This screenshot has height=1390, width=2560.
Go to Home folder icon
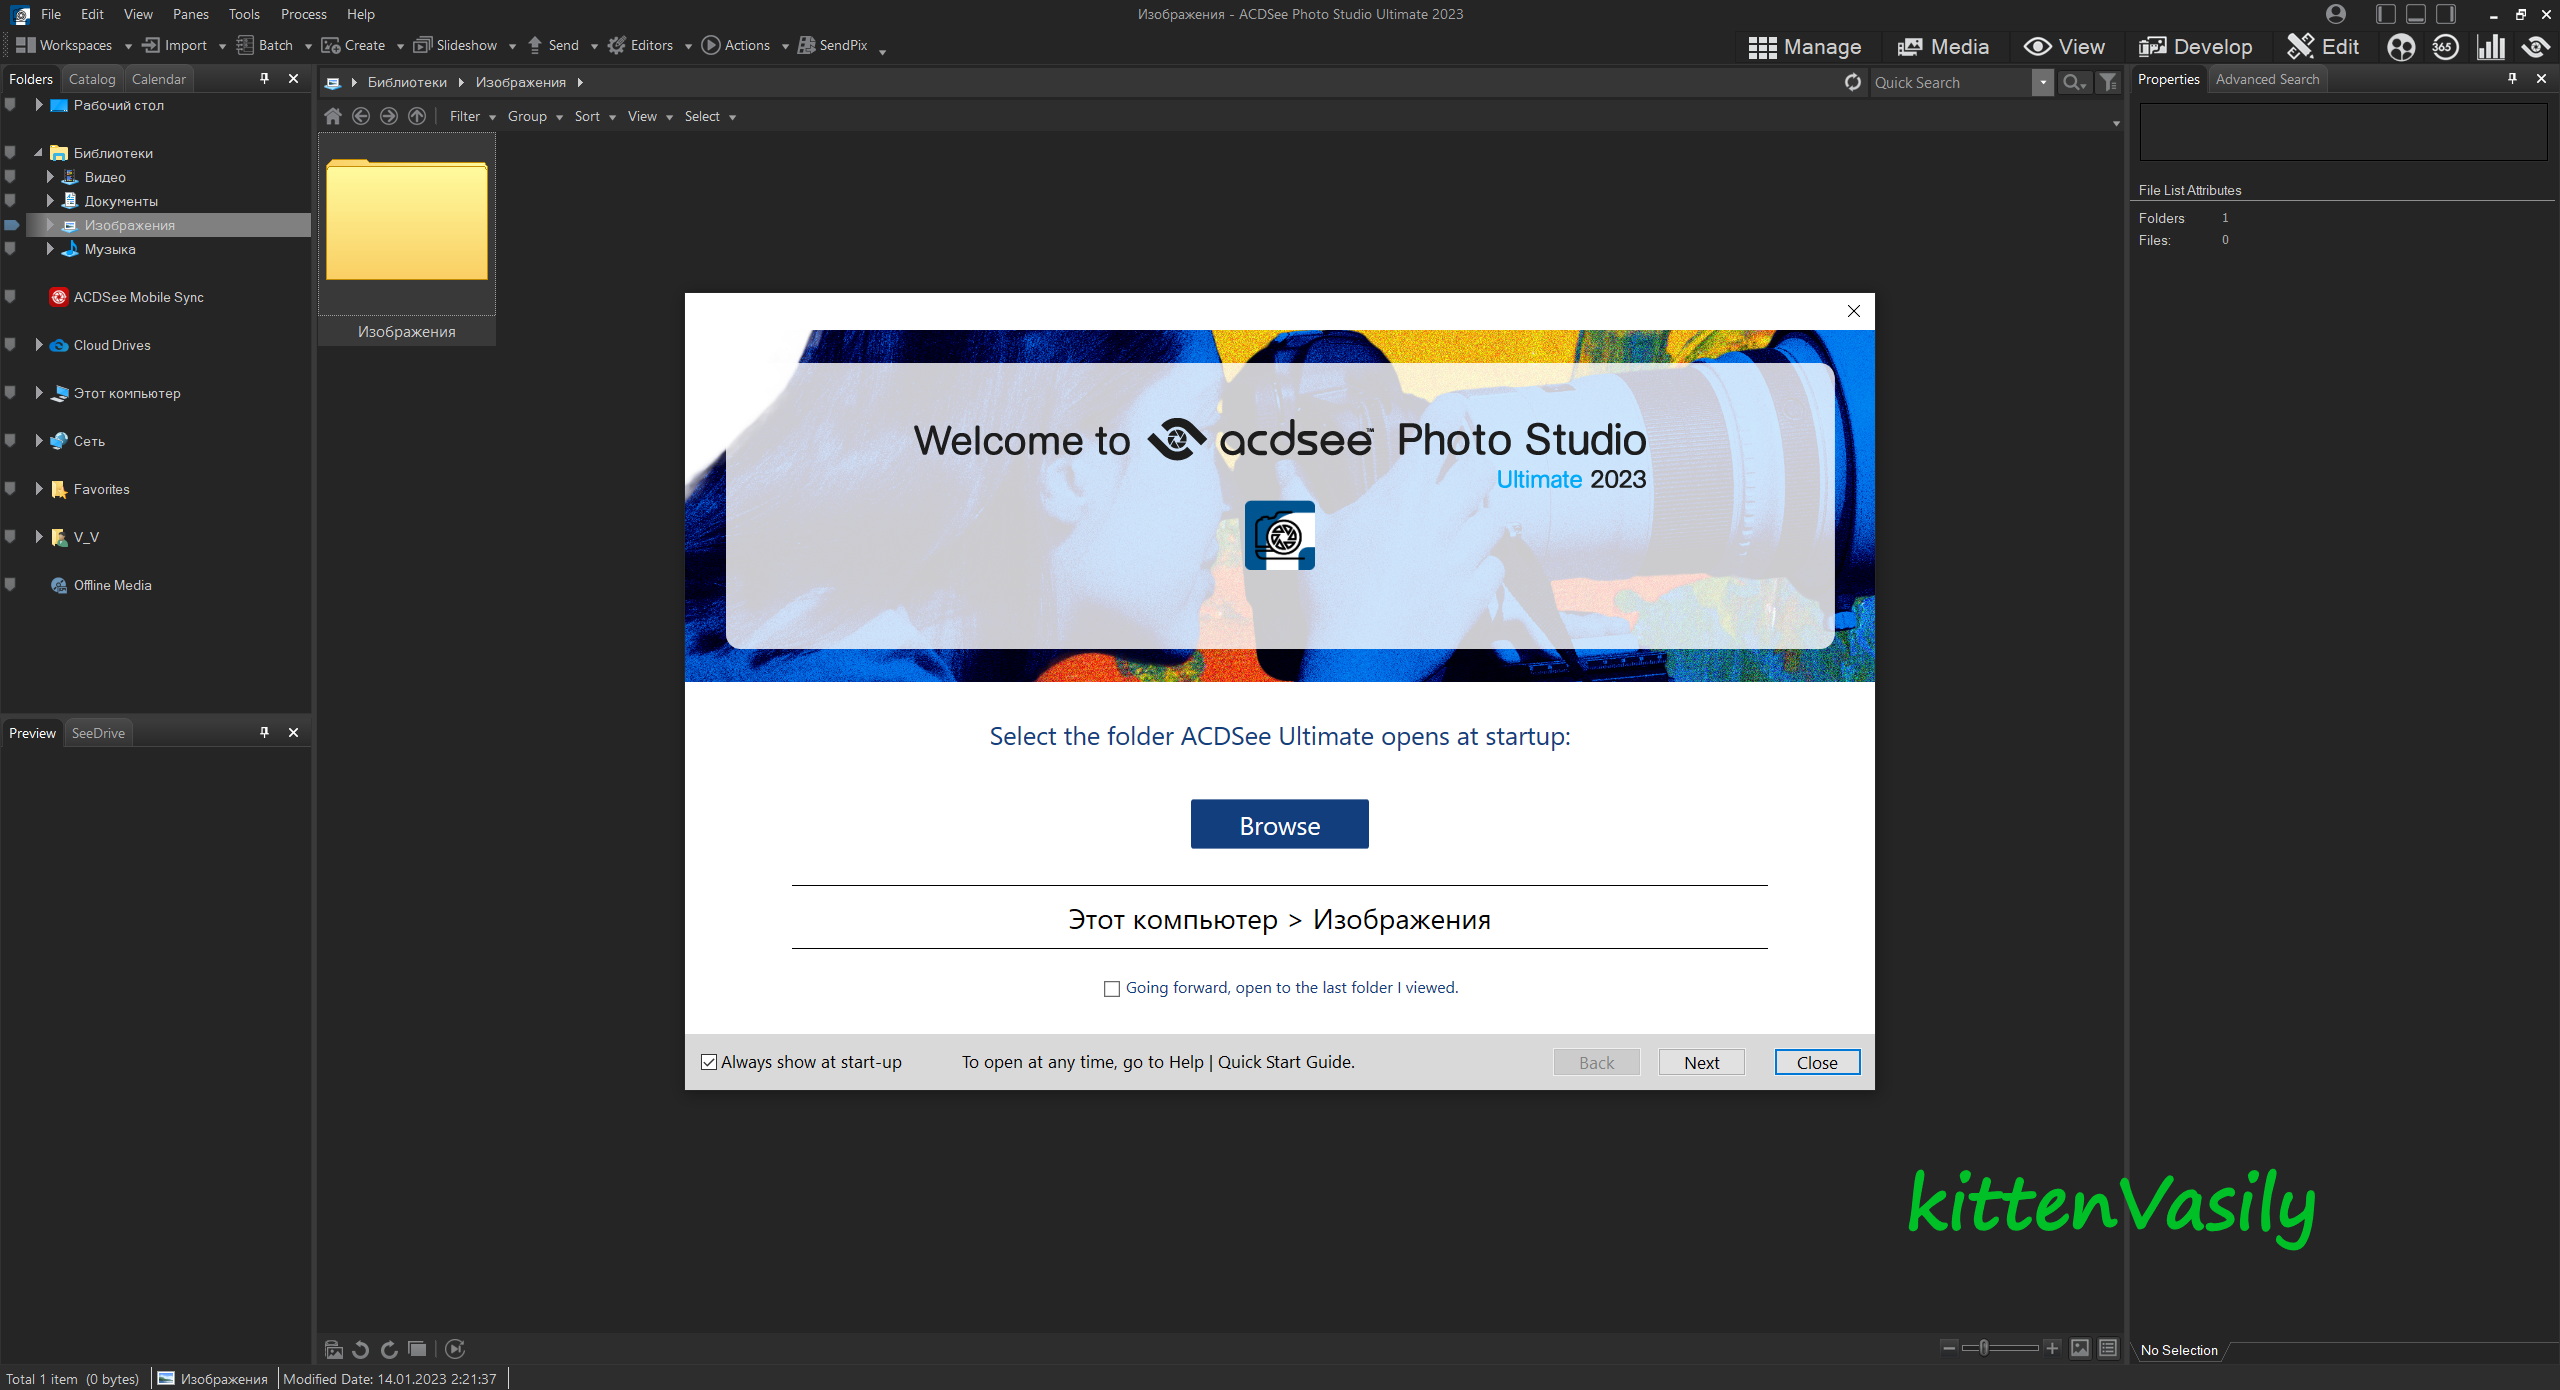pos(333,116)
